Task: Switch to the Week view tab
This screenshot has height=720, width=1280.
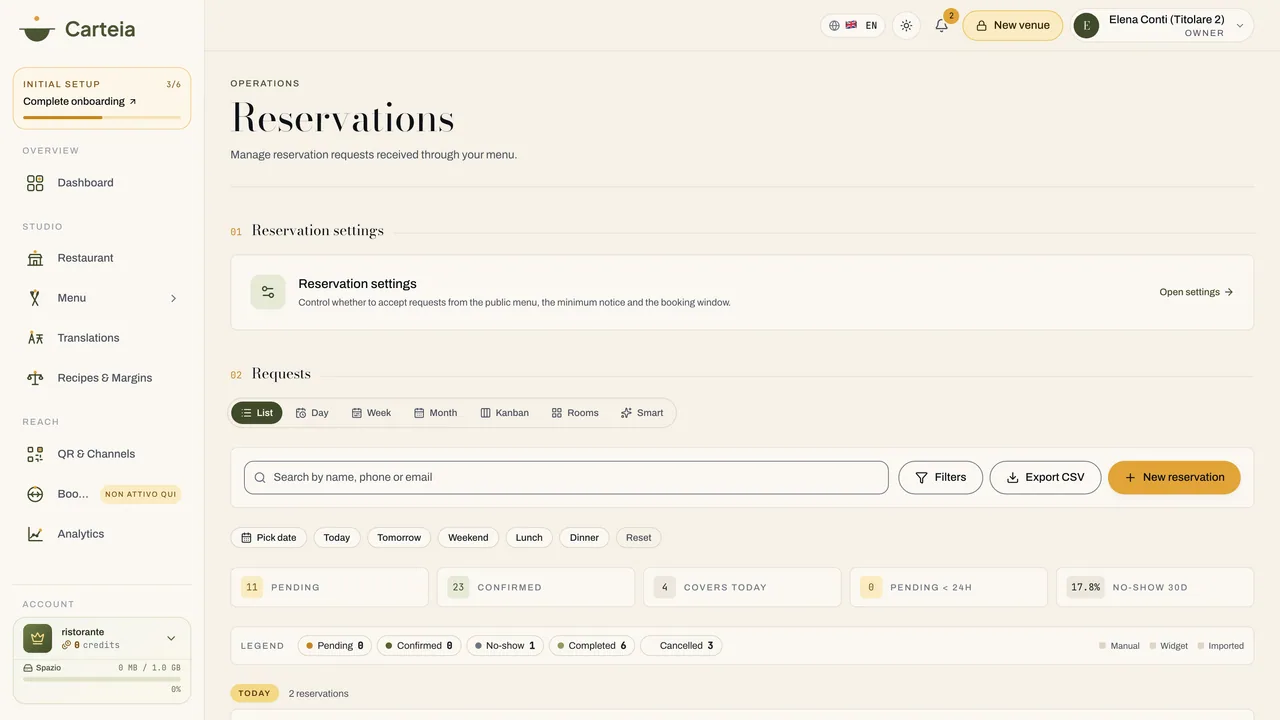Action: (x=371, y=413)
